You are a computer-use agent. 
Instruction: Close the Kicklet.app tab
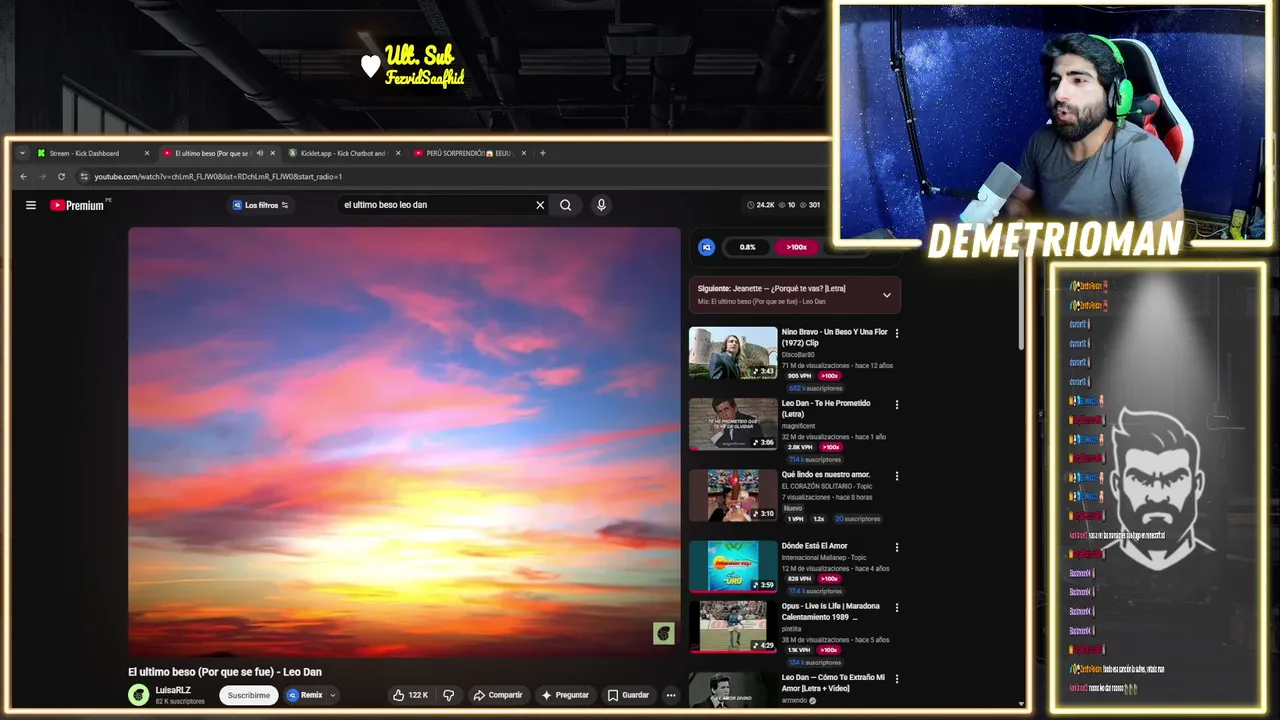click(x=398, y=153)
